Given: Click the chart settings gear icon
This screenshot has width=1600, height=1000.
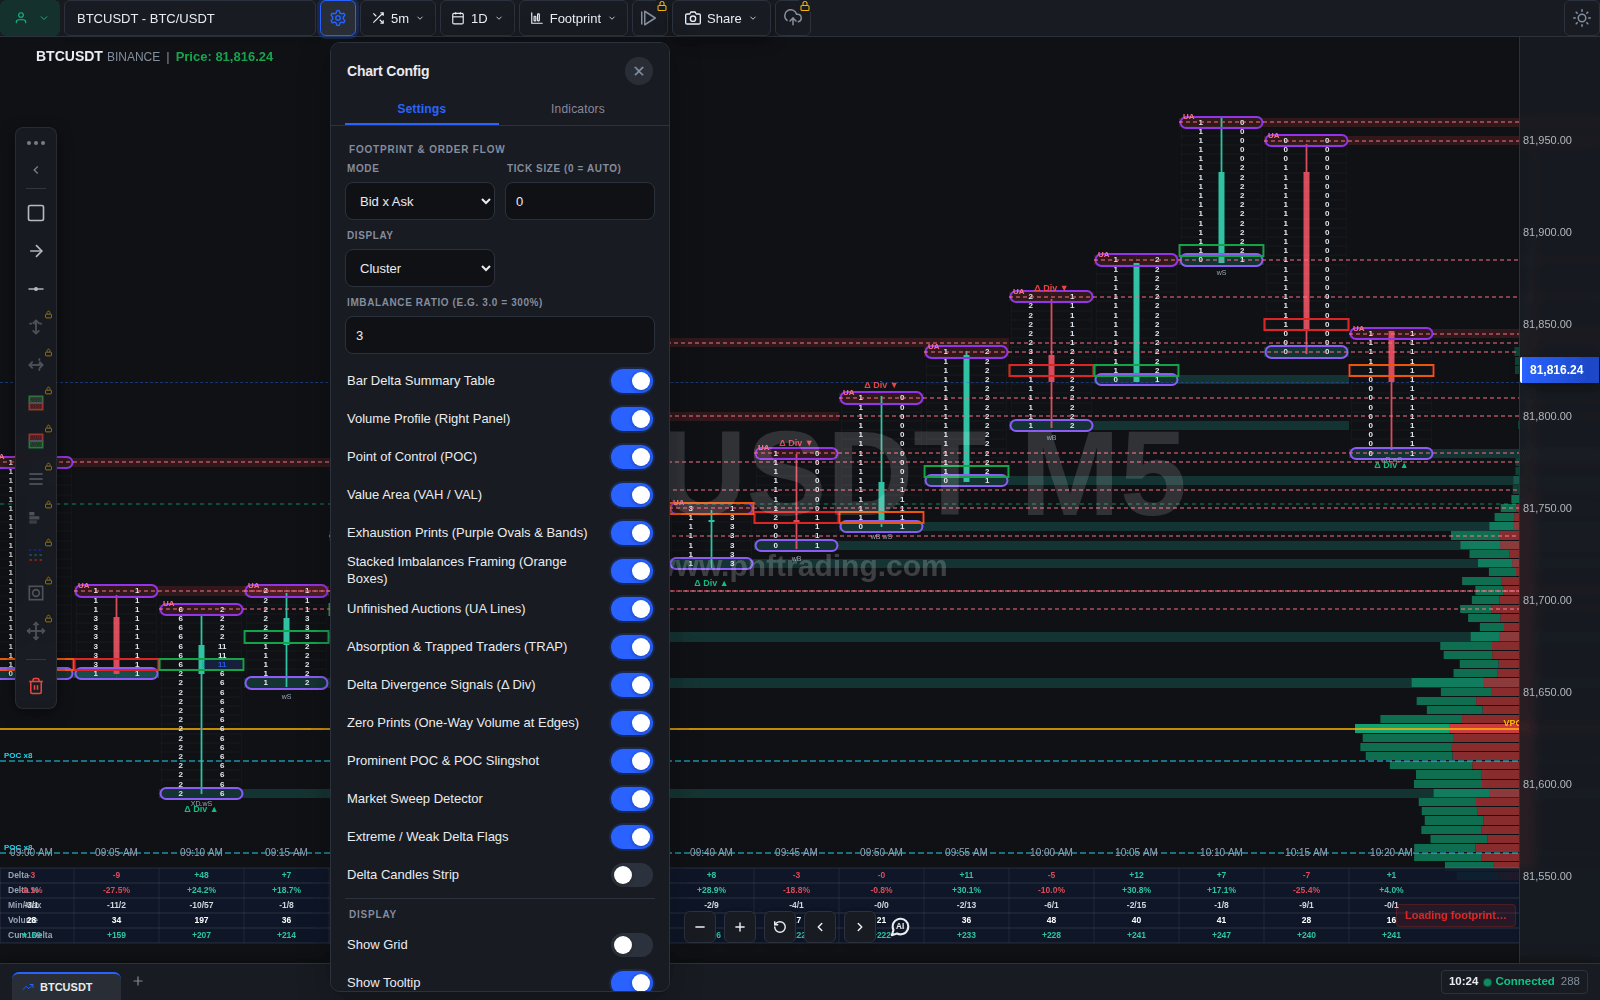Looking at the screenshot, I should click(x=338, y=18).
